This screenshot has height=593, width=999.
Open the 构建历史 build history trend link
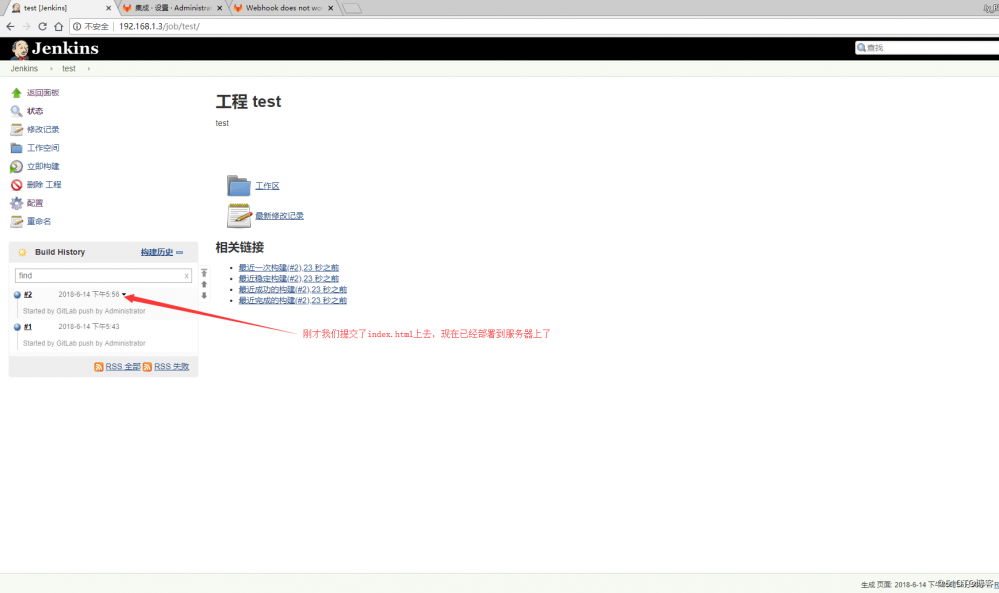tap(157, 252)
